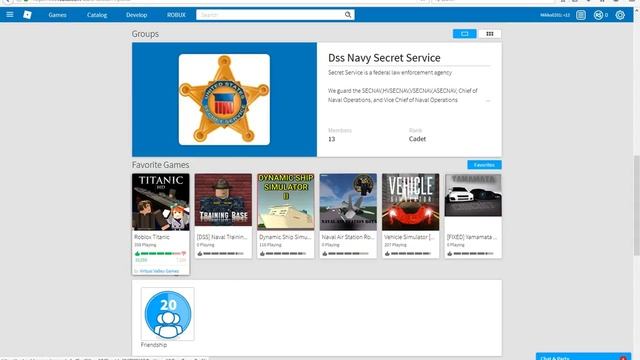Screen dimensions: 640x360
Task: Open the notifications feed icon
Action: click(x=580, y=15)
